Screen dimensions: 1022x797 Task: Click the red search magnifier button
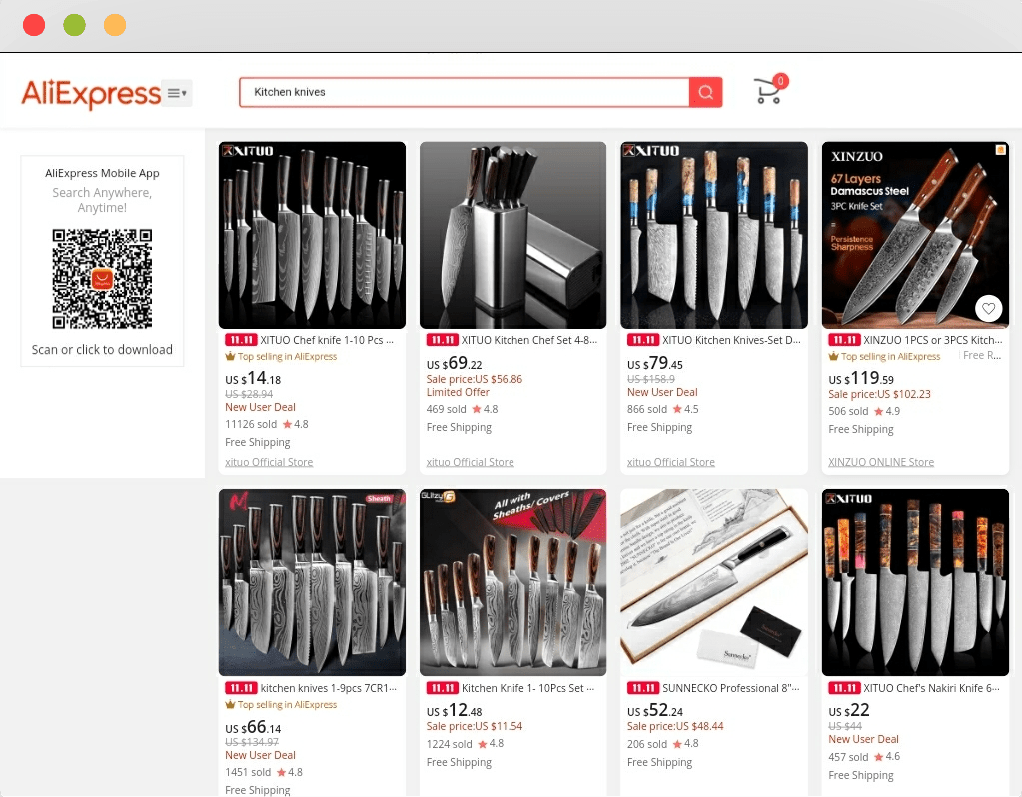tap(705, 92)
